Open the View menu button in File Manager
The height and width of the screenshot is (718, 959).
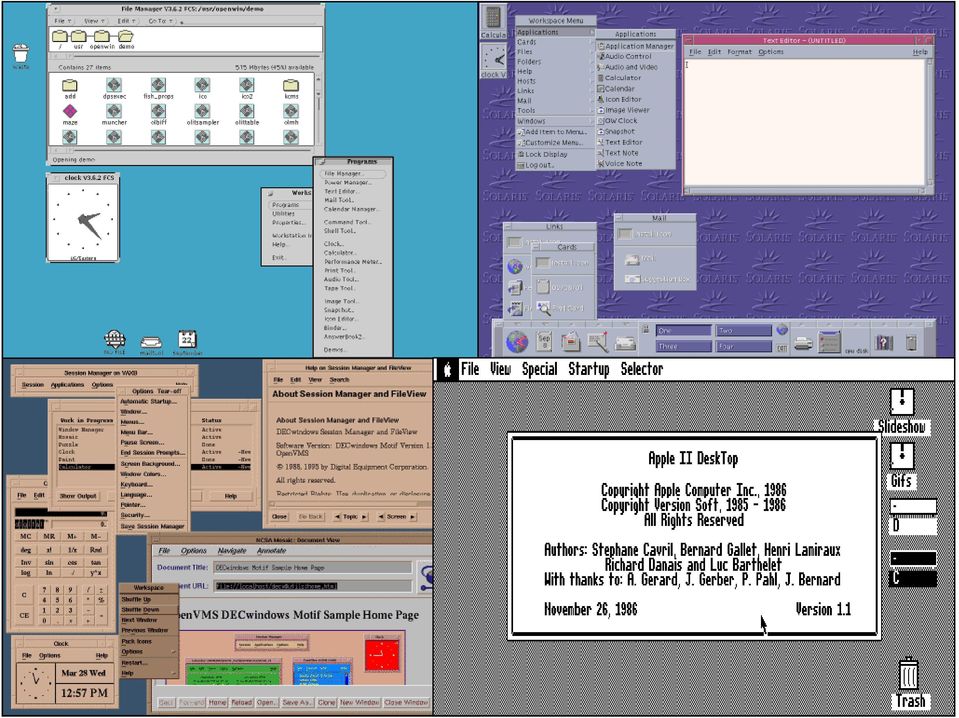click(x=94, y=21)
